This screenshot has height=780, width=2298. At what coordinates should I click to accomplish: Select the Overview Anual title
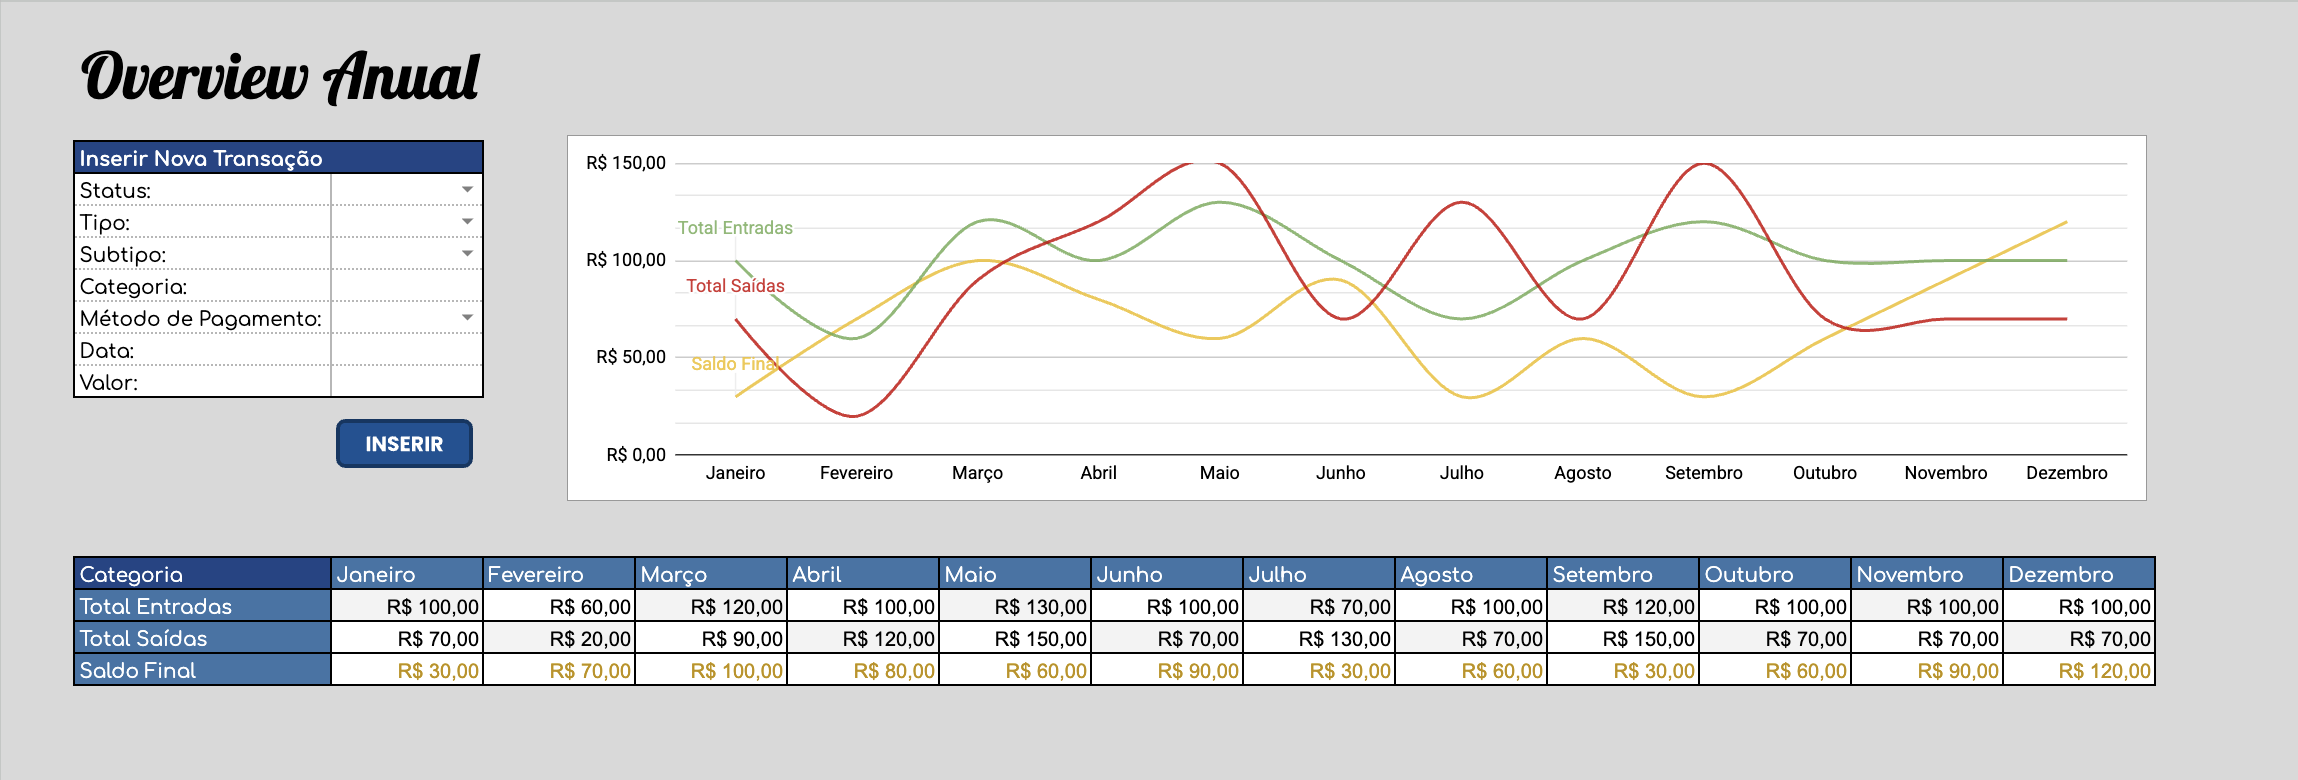280,78
